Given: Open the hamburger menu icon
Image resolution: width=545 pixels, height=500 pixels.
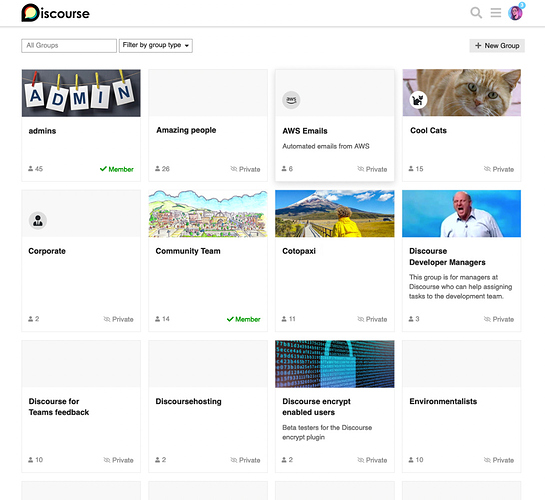Looking at the screenshot, I should click(496, 13).
